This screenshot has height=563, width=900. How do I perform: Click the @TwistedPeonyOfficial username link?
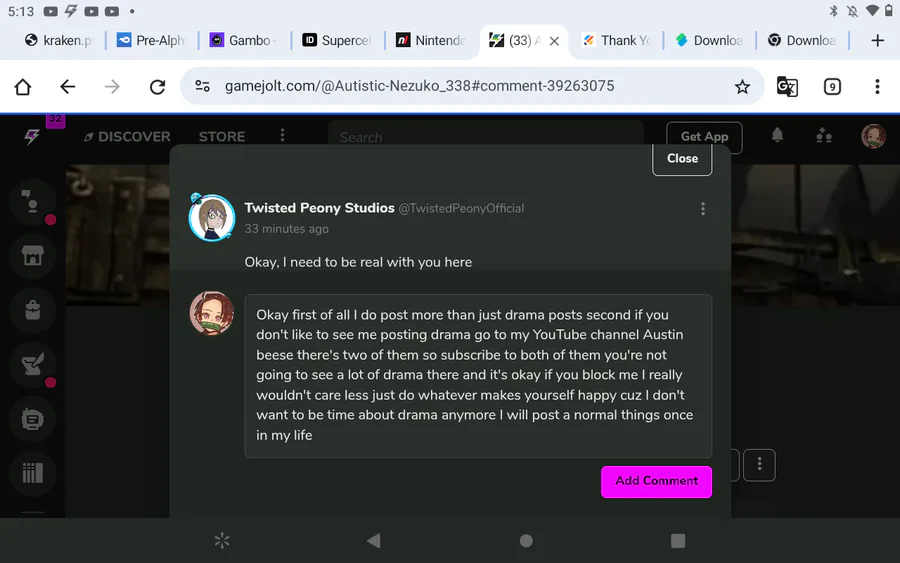[461, 208]
